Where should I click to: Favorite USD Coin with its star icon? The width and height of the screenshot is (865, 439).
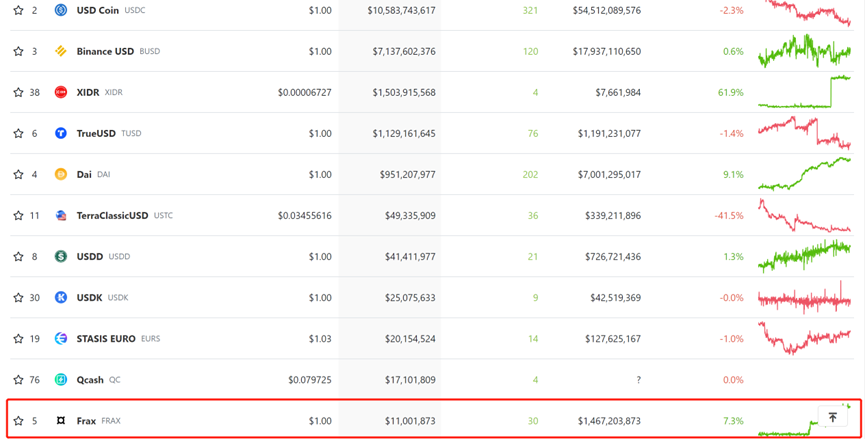pos(18,10)
